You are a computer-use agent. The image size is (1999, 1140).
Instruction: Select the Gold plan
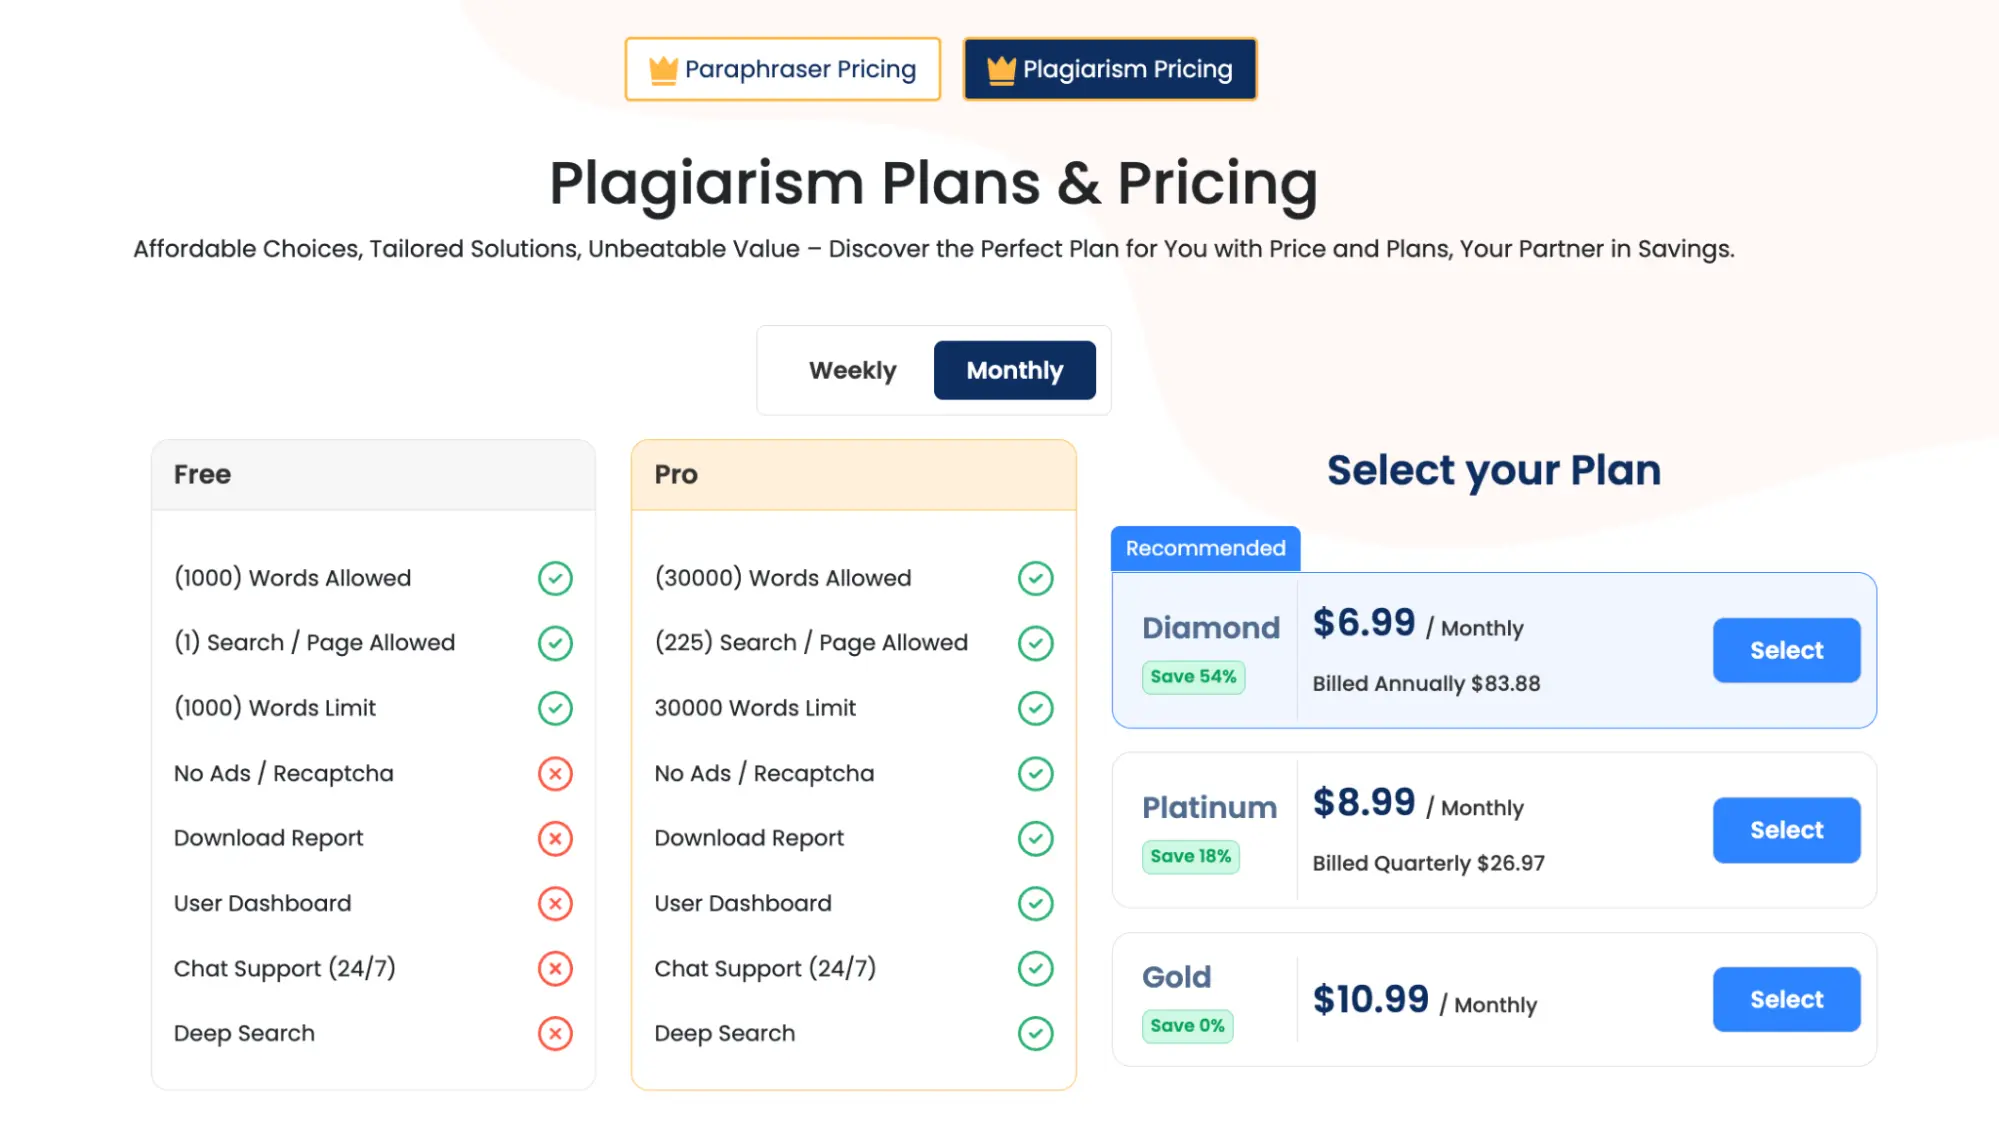(x=1786, y=999)
